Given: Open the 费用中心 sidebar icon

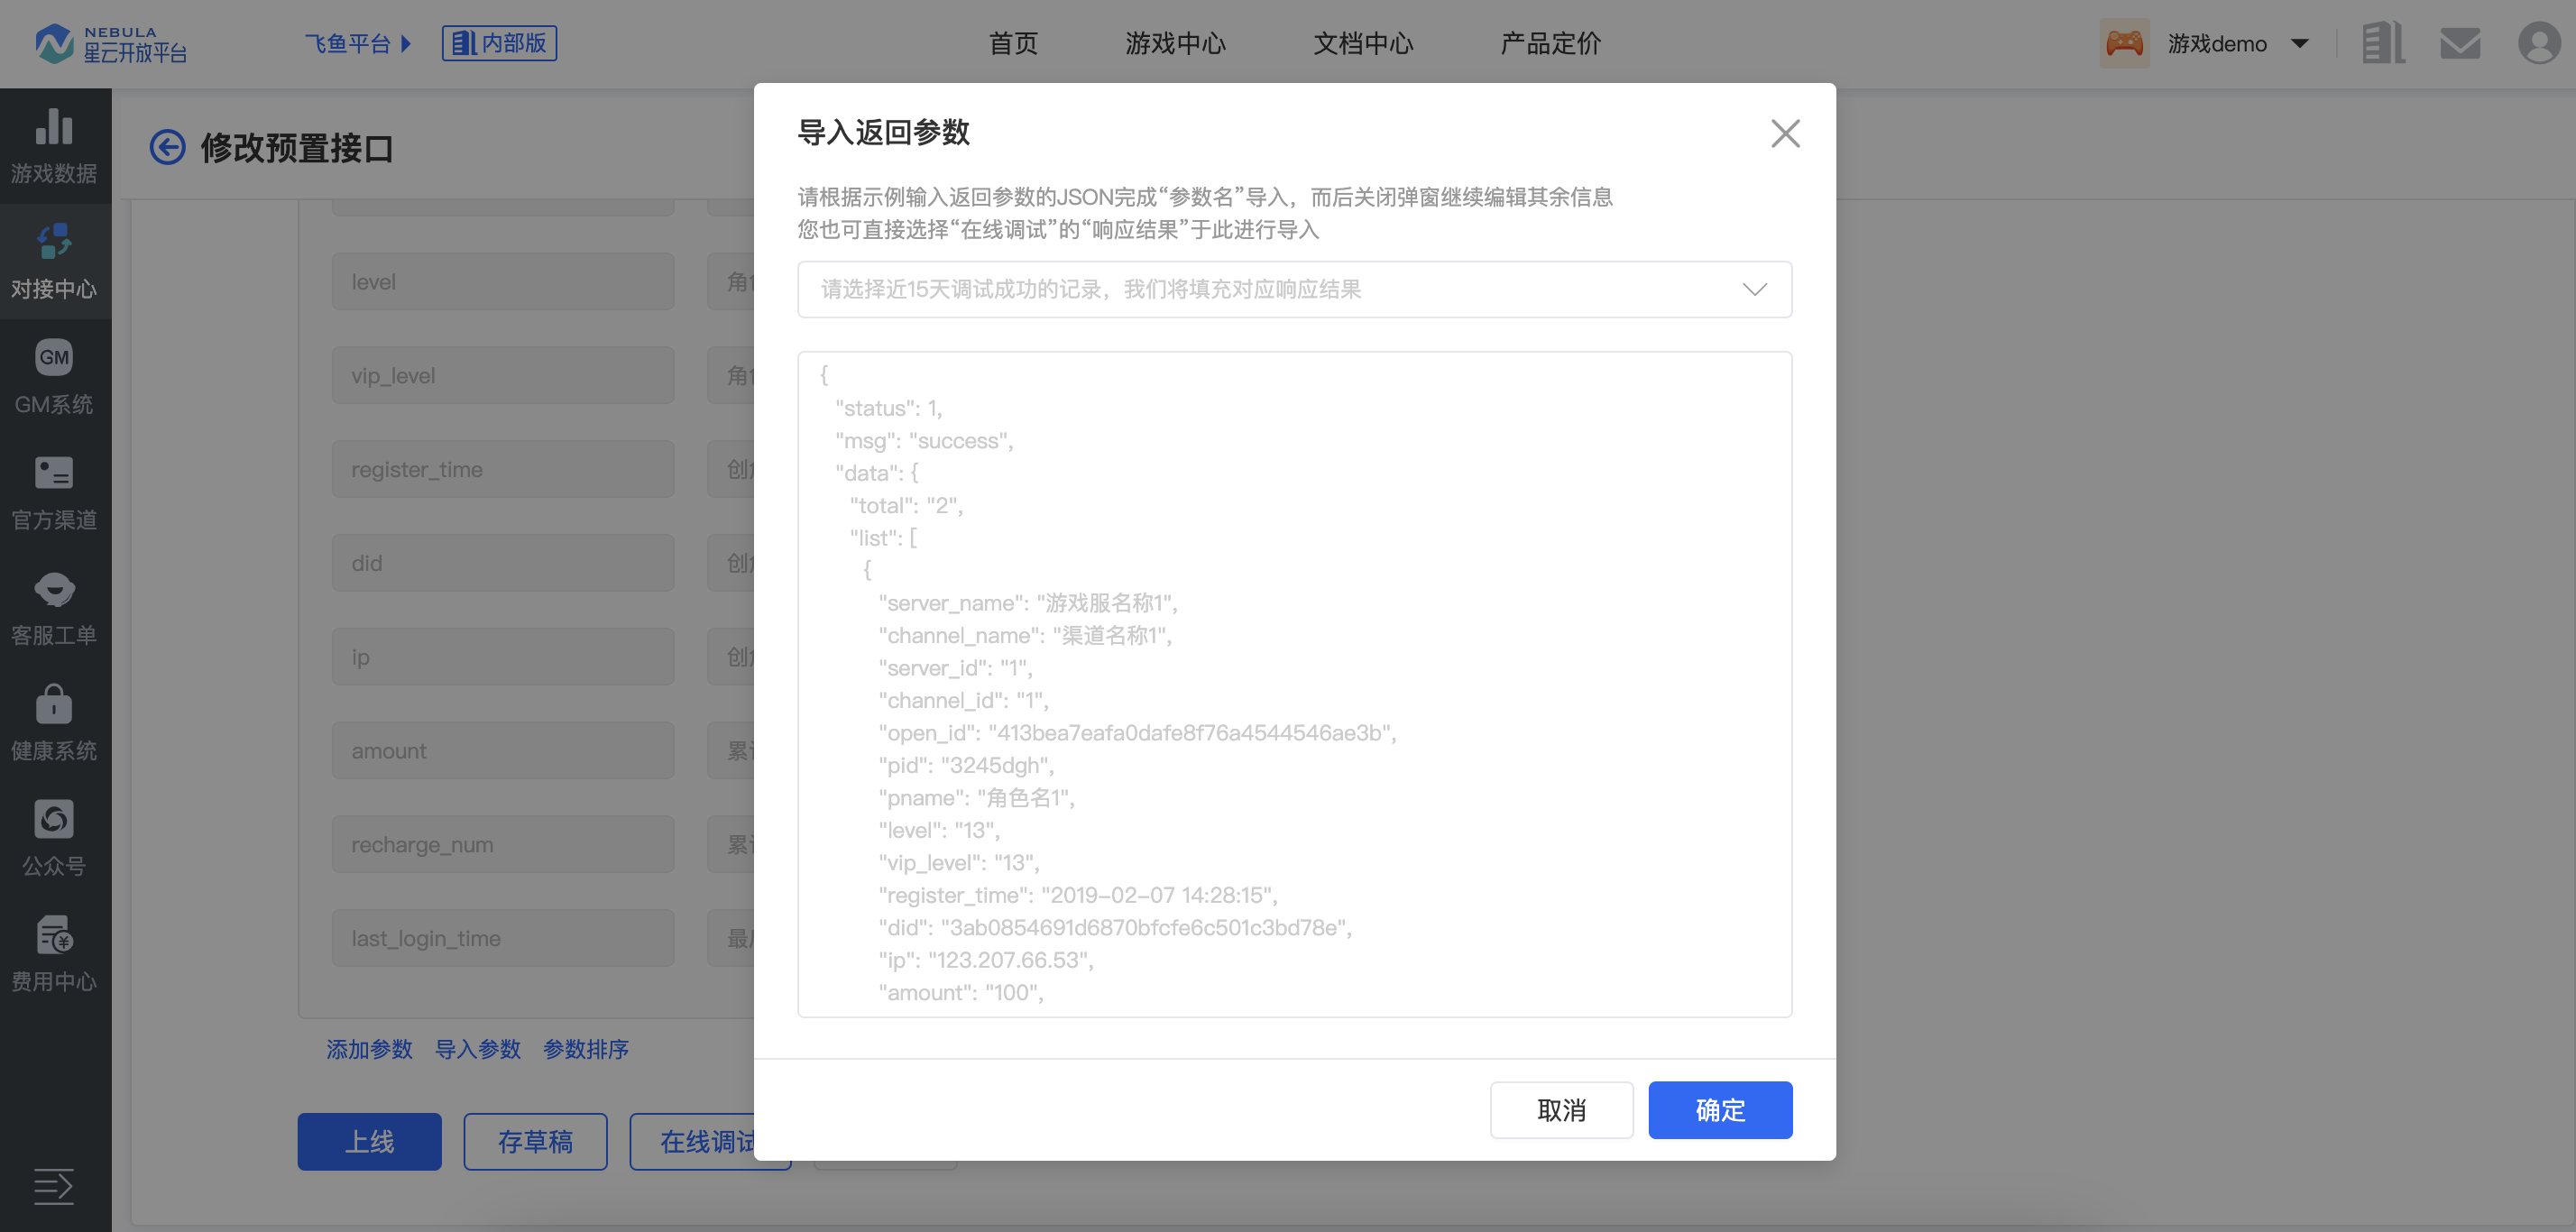Looking at the screenshot, I should [x=54, y=935].
